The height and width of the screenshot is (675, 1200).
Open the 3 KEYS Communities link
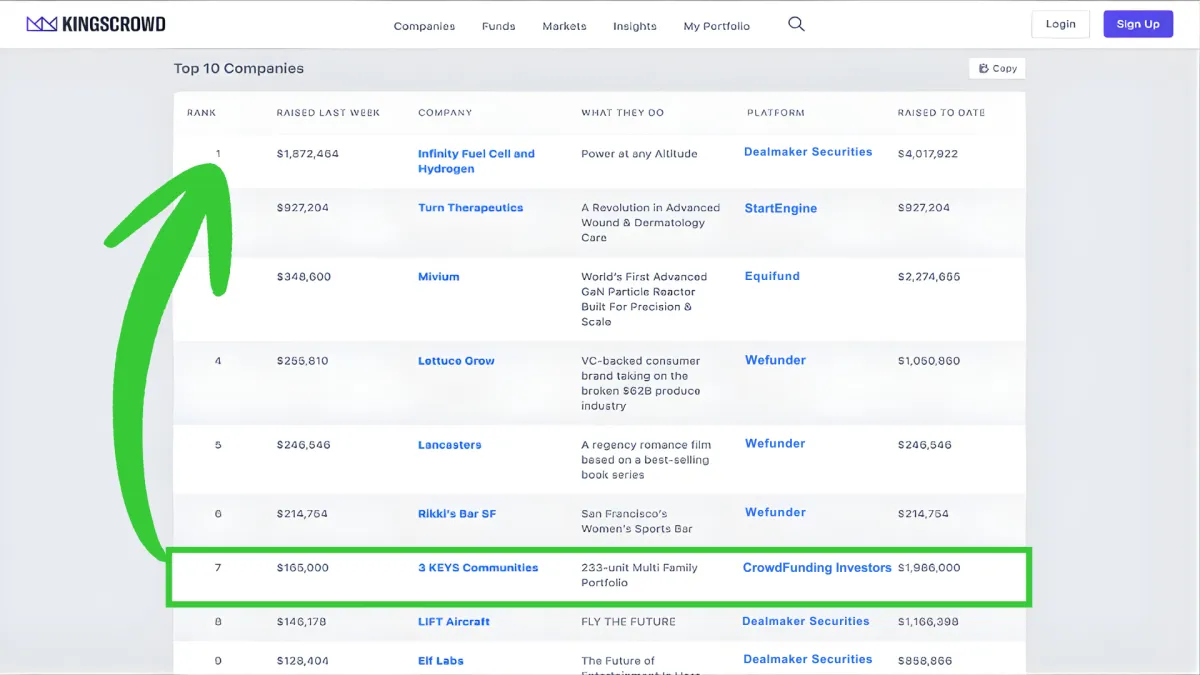(x=478, y=568)
